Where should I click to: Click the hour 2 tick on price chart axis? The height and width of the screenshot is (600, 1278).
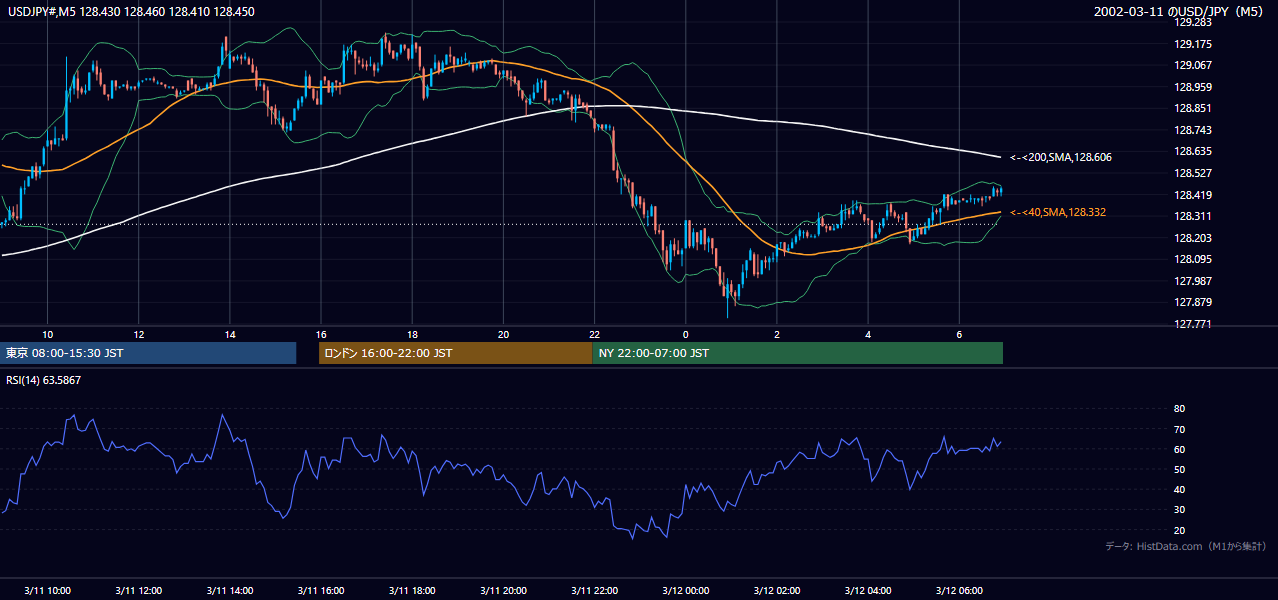click(777, 334)
